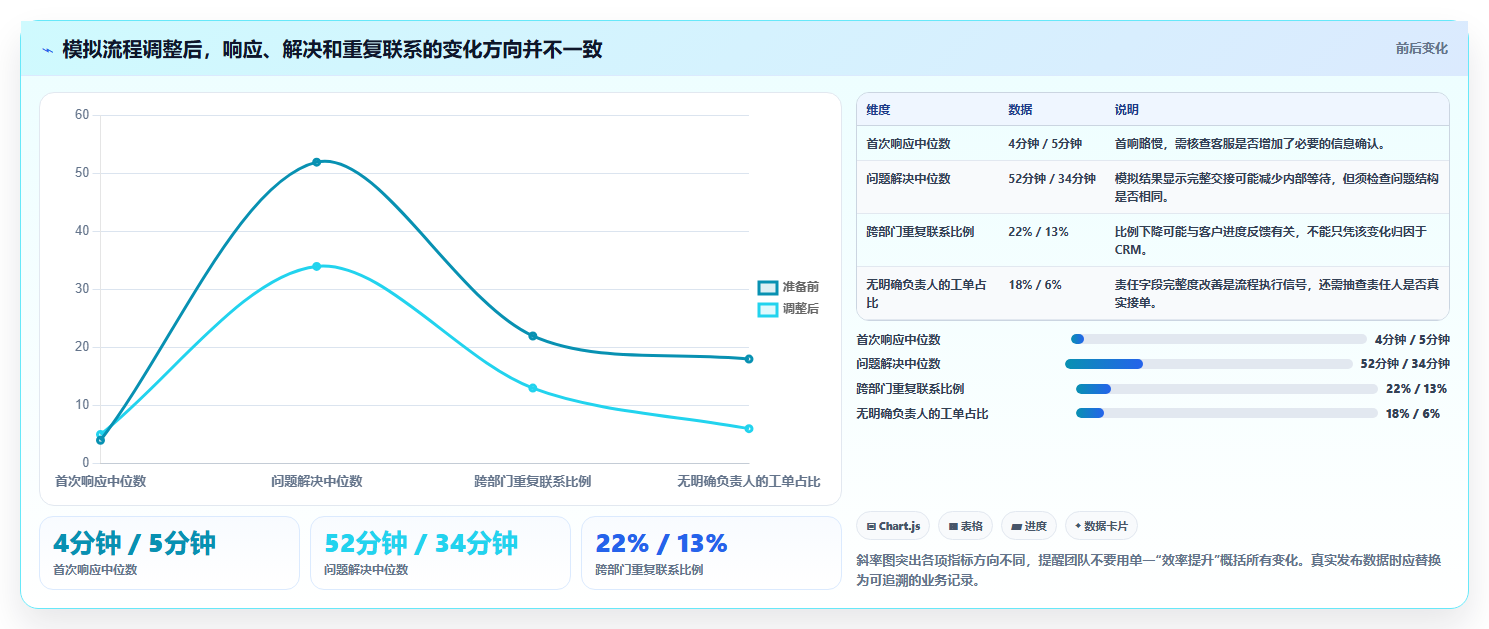
Task: Click the 维度 table column header
Action: (x=878, y=110)
